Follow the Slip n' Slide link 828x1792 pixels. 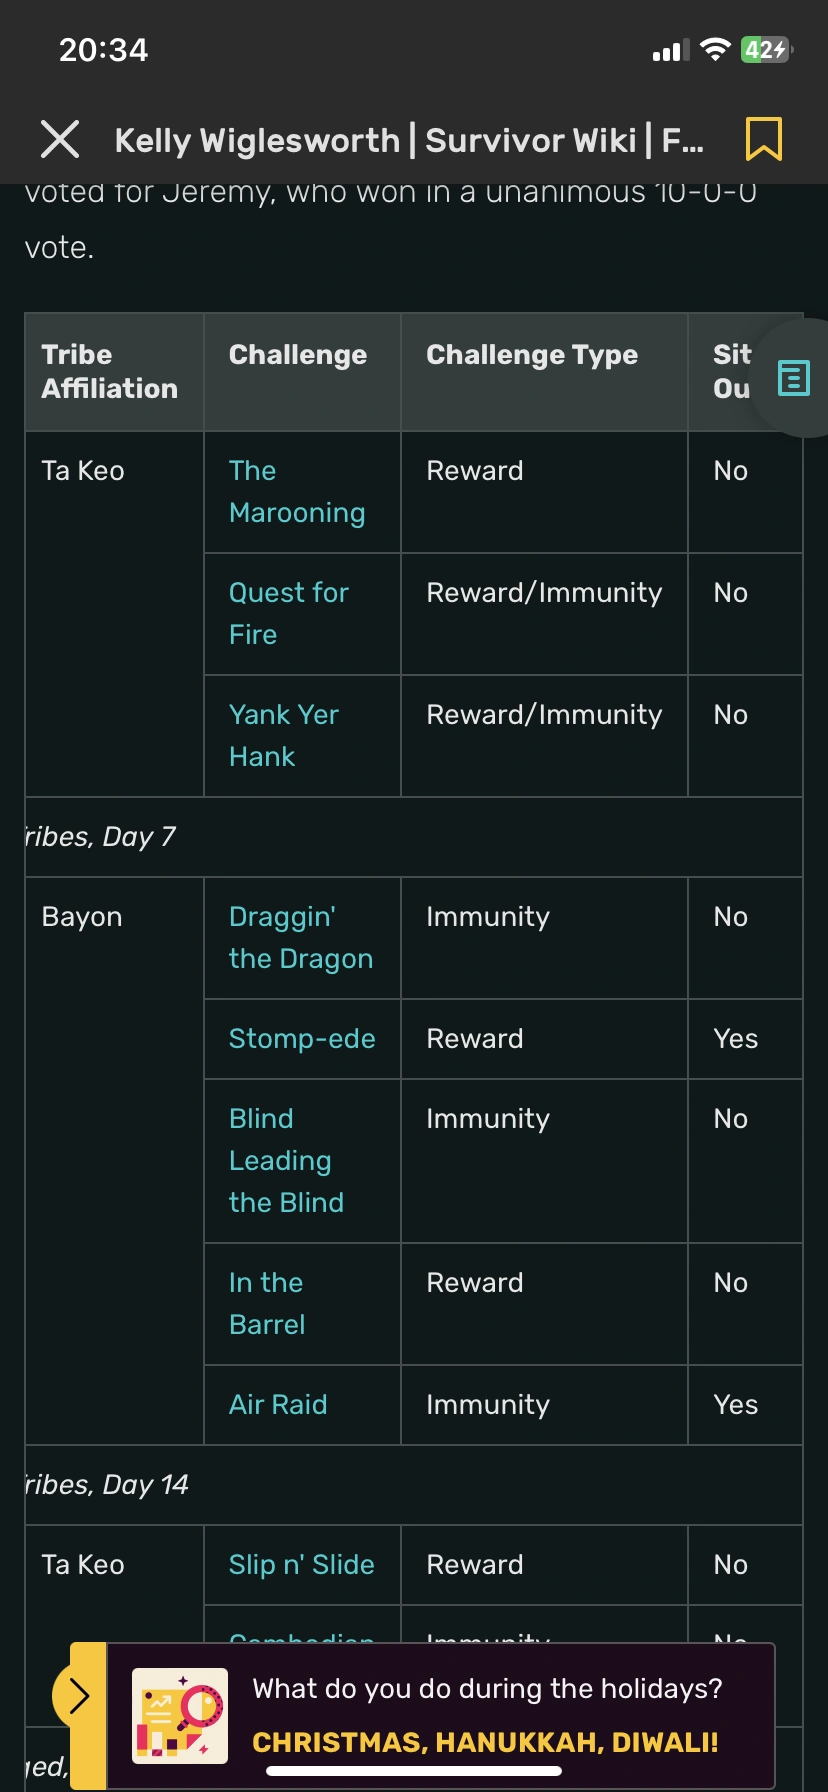(x=301, y=1565)
